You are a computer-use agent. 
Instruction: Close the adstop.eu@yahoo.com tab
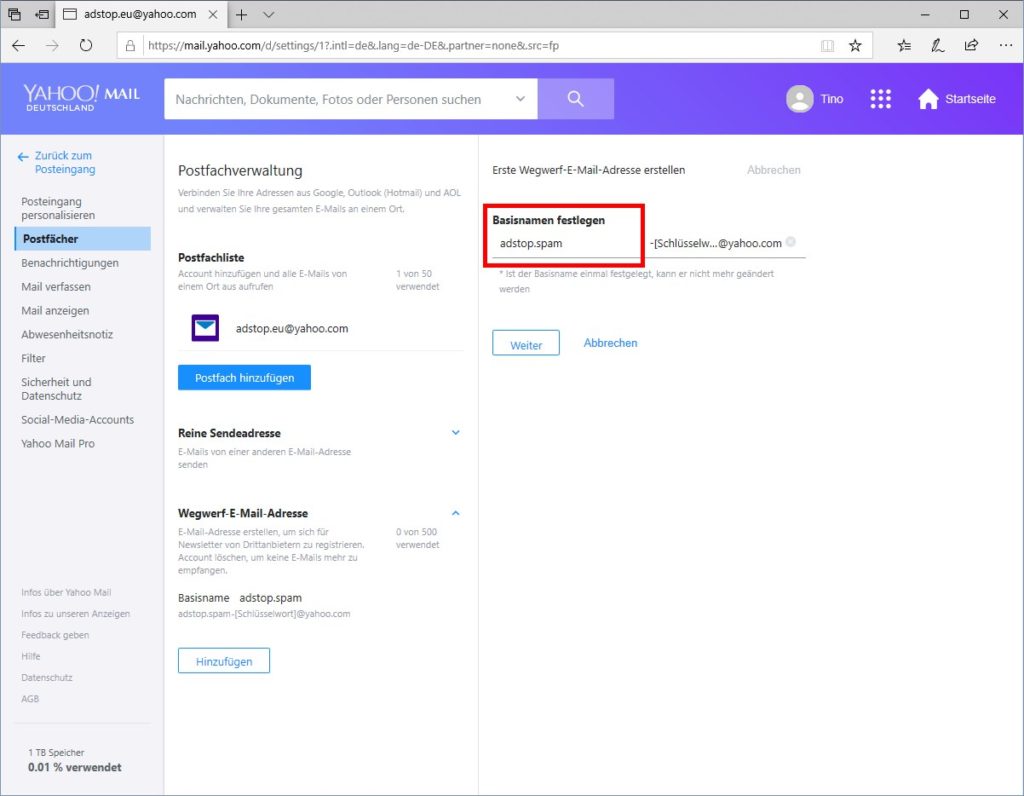[213, 14]
